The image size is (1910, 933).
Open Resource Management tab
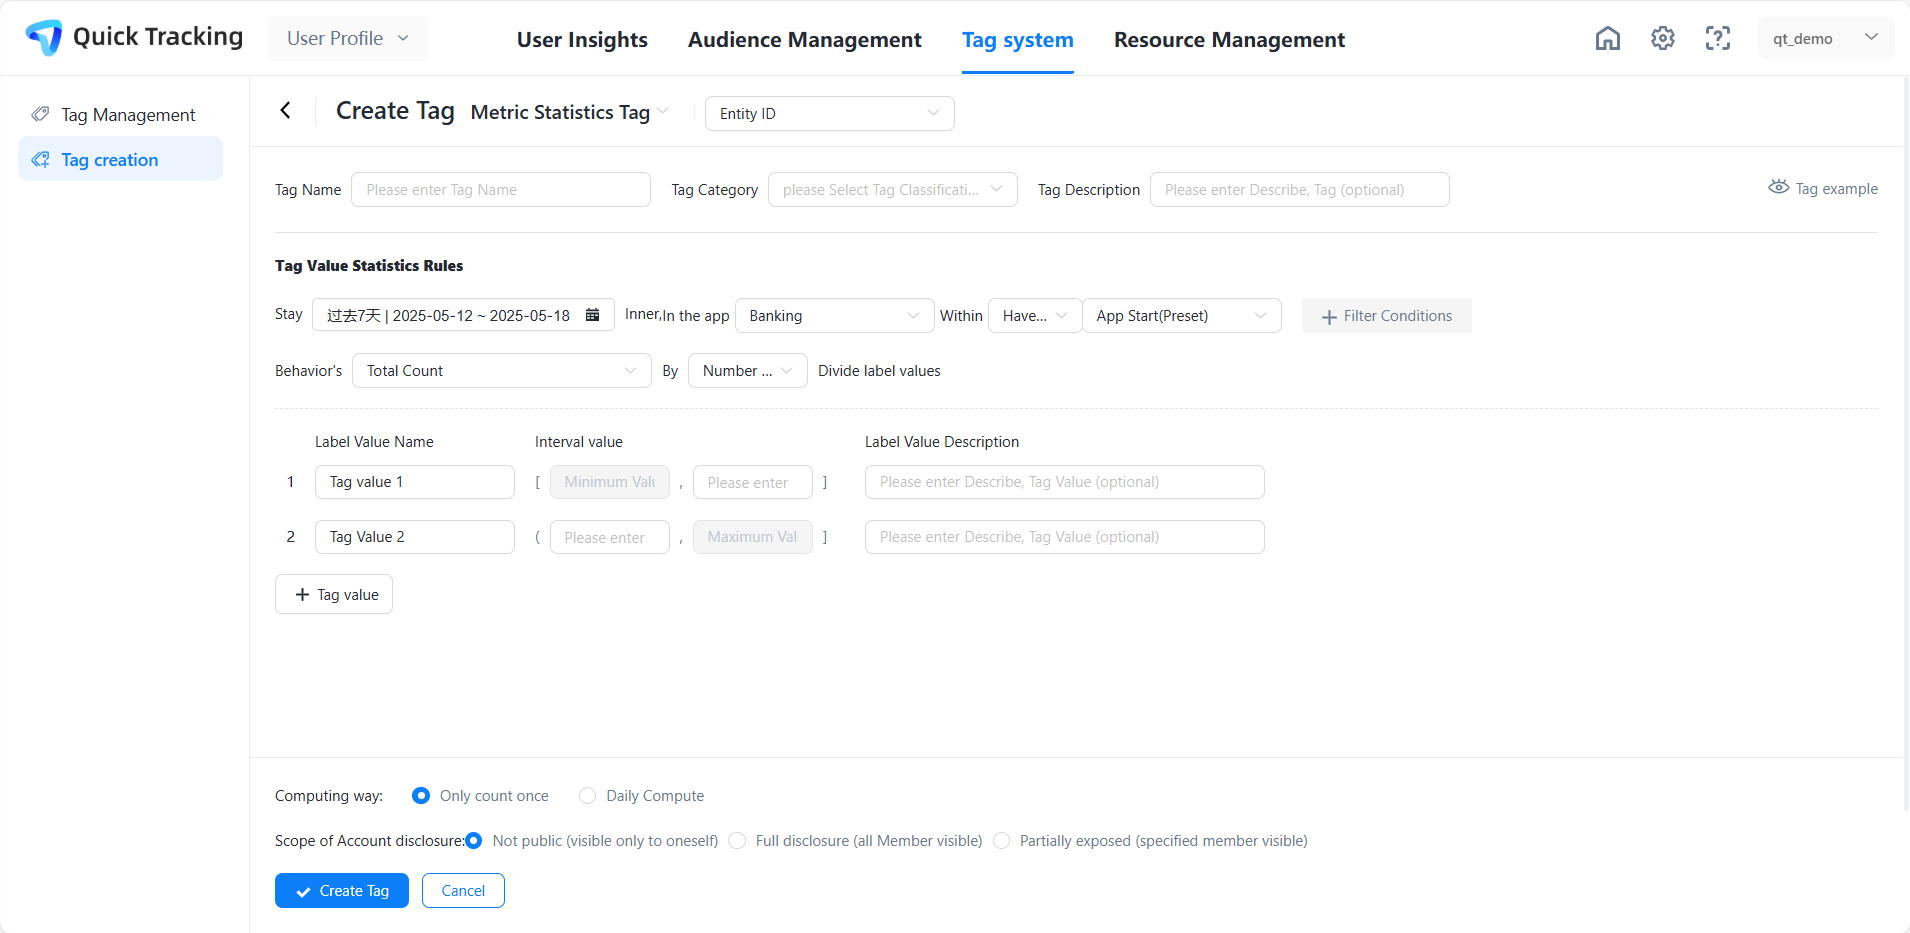click(x=1229, y=40)
